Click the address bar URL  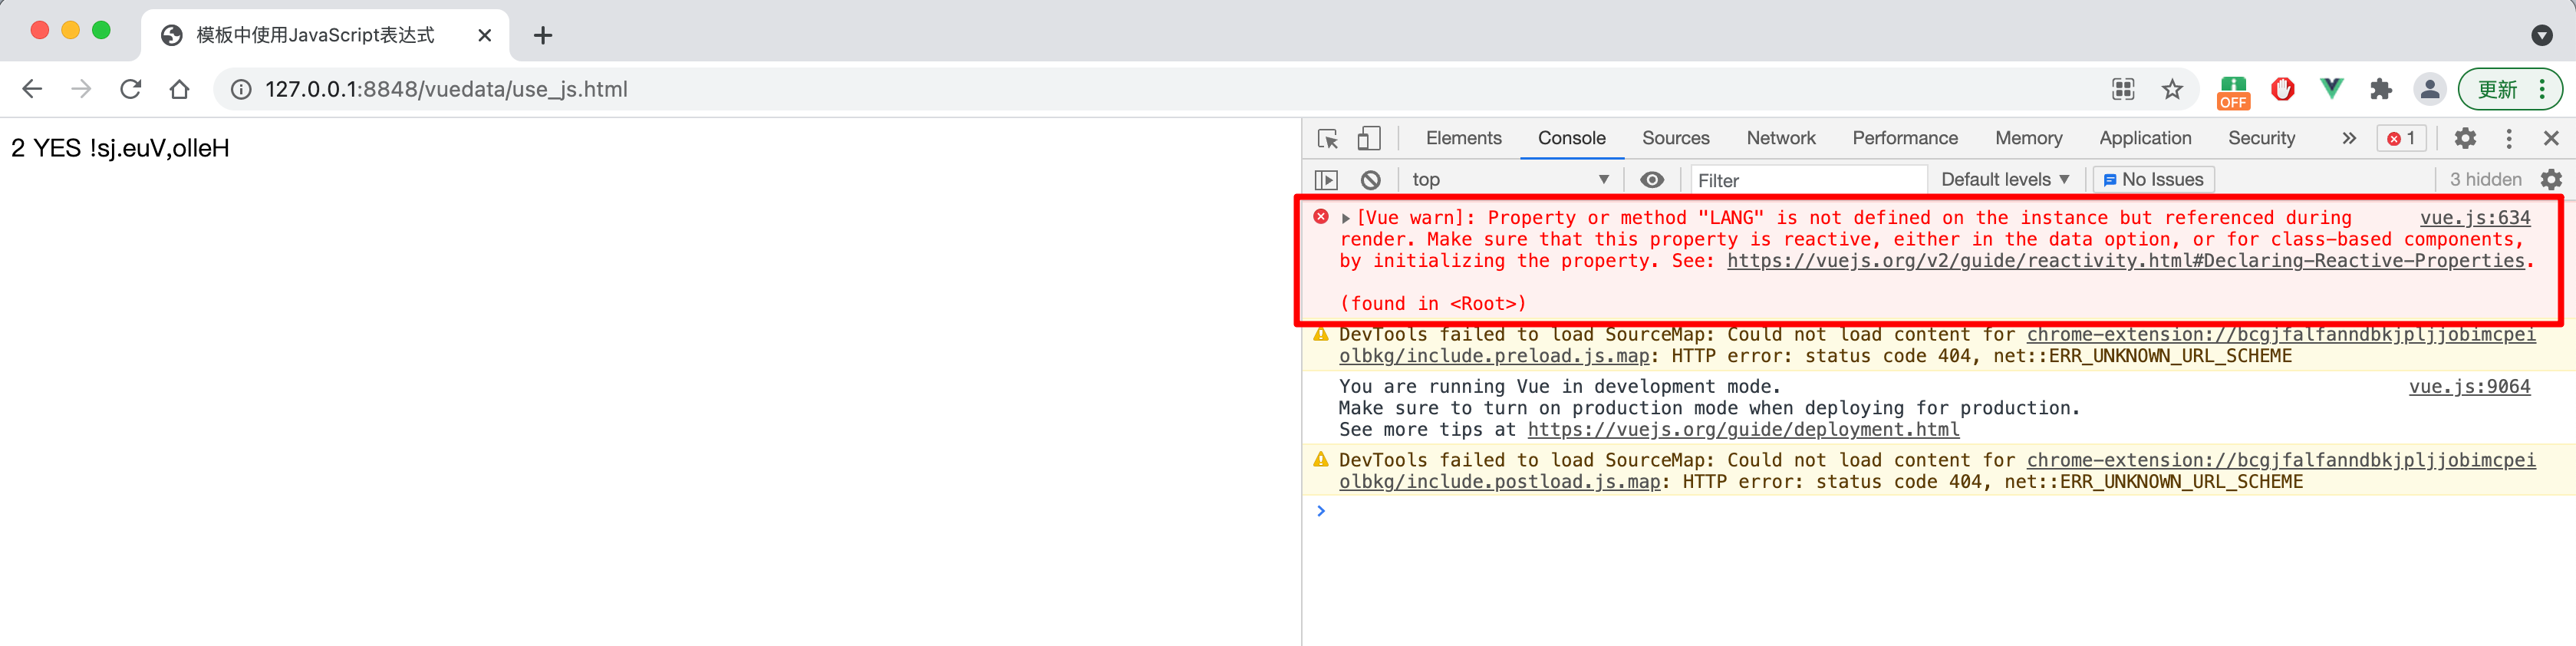(x=446, y=89)
